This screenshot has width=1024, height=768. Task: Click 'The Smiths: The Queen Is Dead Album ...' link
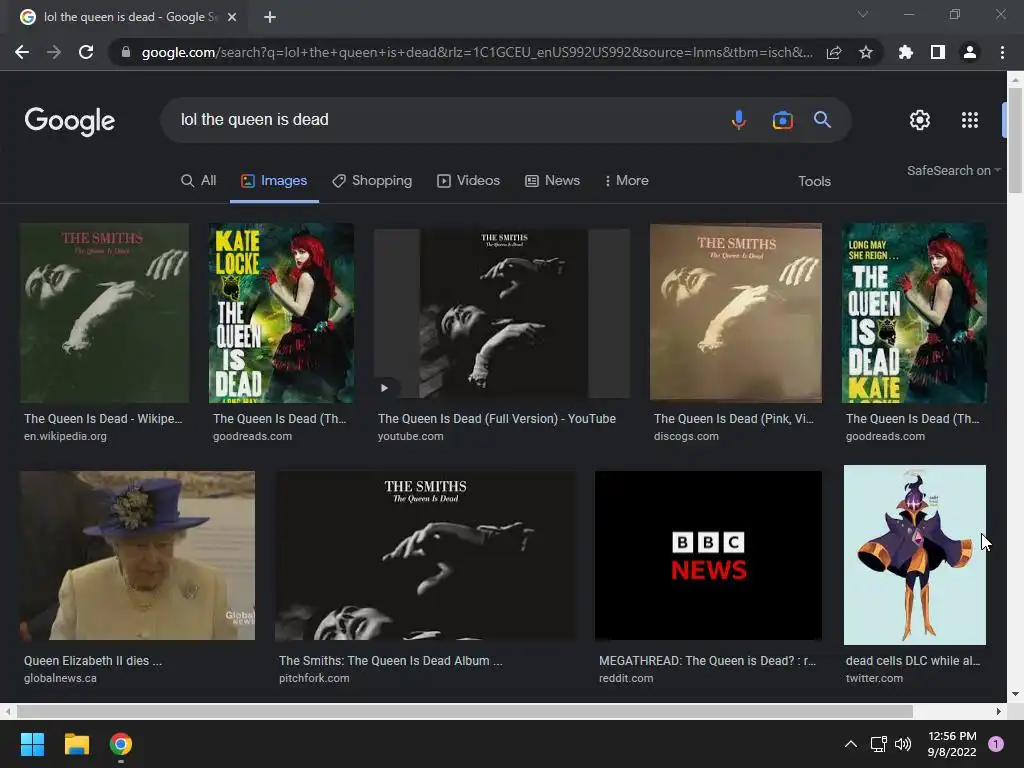pos(391,661)
